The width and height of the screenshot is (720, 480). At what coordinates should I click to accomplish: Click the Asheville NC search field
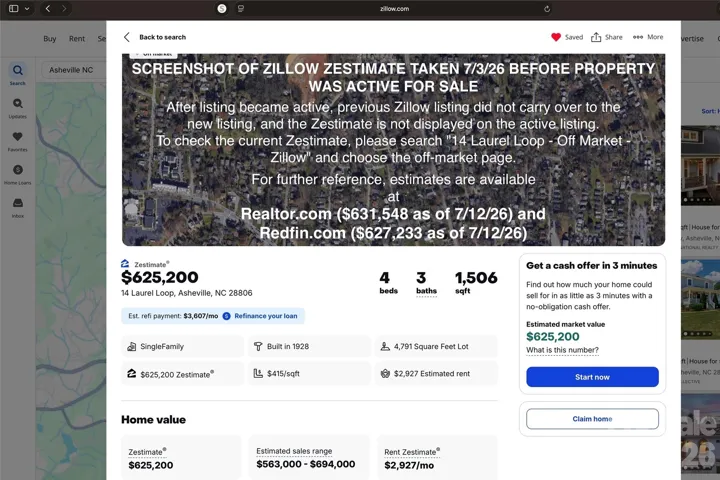[73, 70]
